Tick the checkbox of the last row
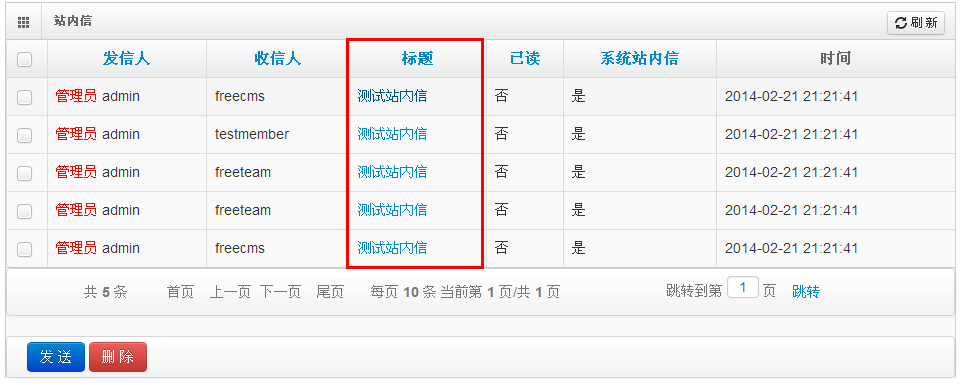Image resolution: width=964 pixels, height=385 pixels. (x=25, y=249)
